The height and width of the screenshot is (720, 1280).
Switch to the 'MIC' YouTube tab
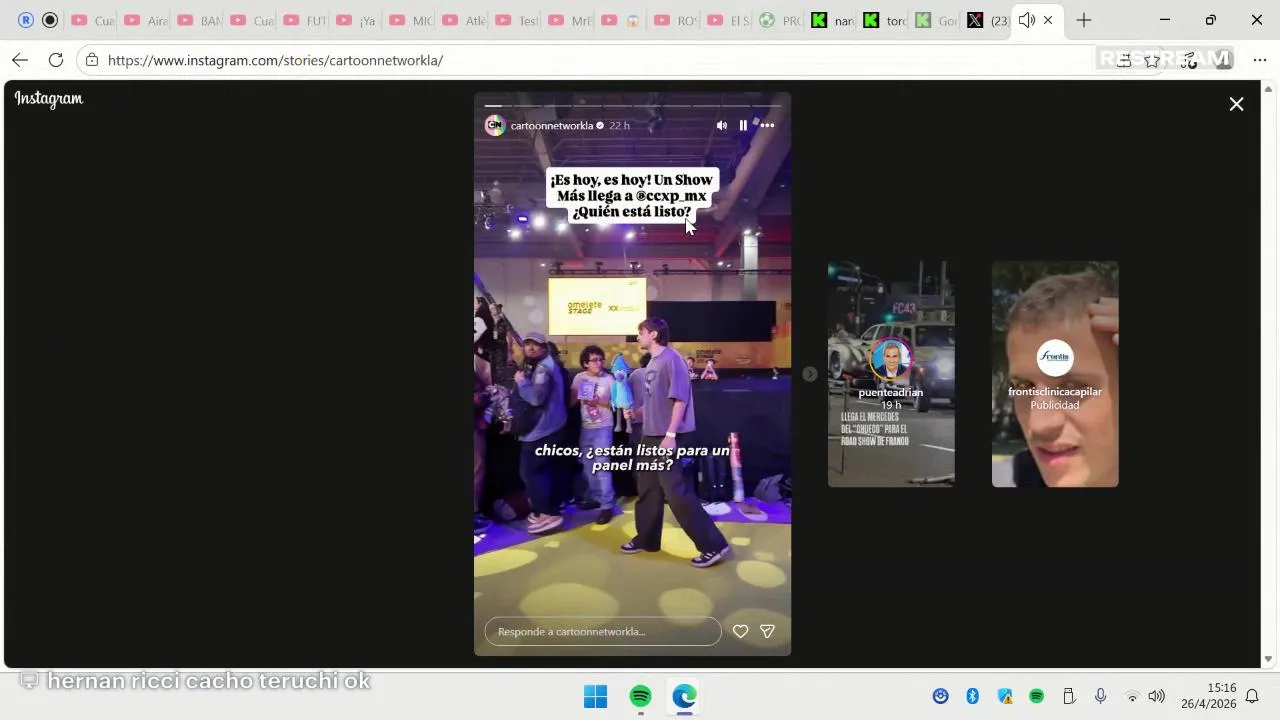410,20
